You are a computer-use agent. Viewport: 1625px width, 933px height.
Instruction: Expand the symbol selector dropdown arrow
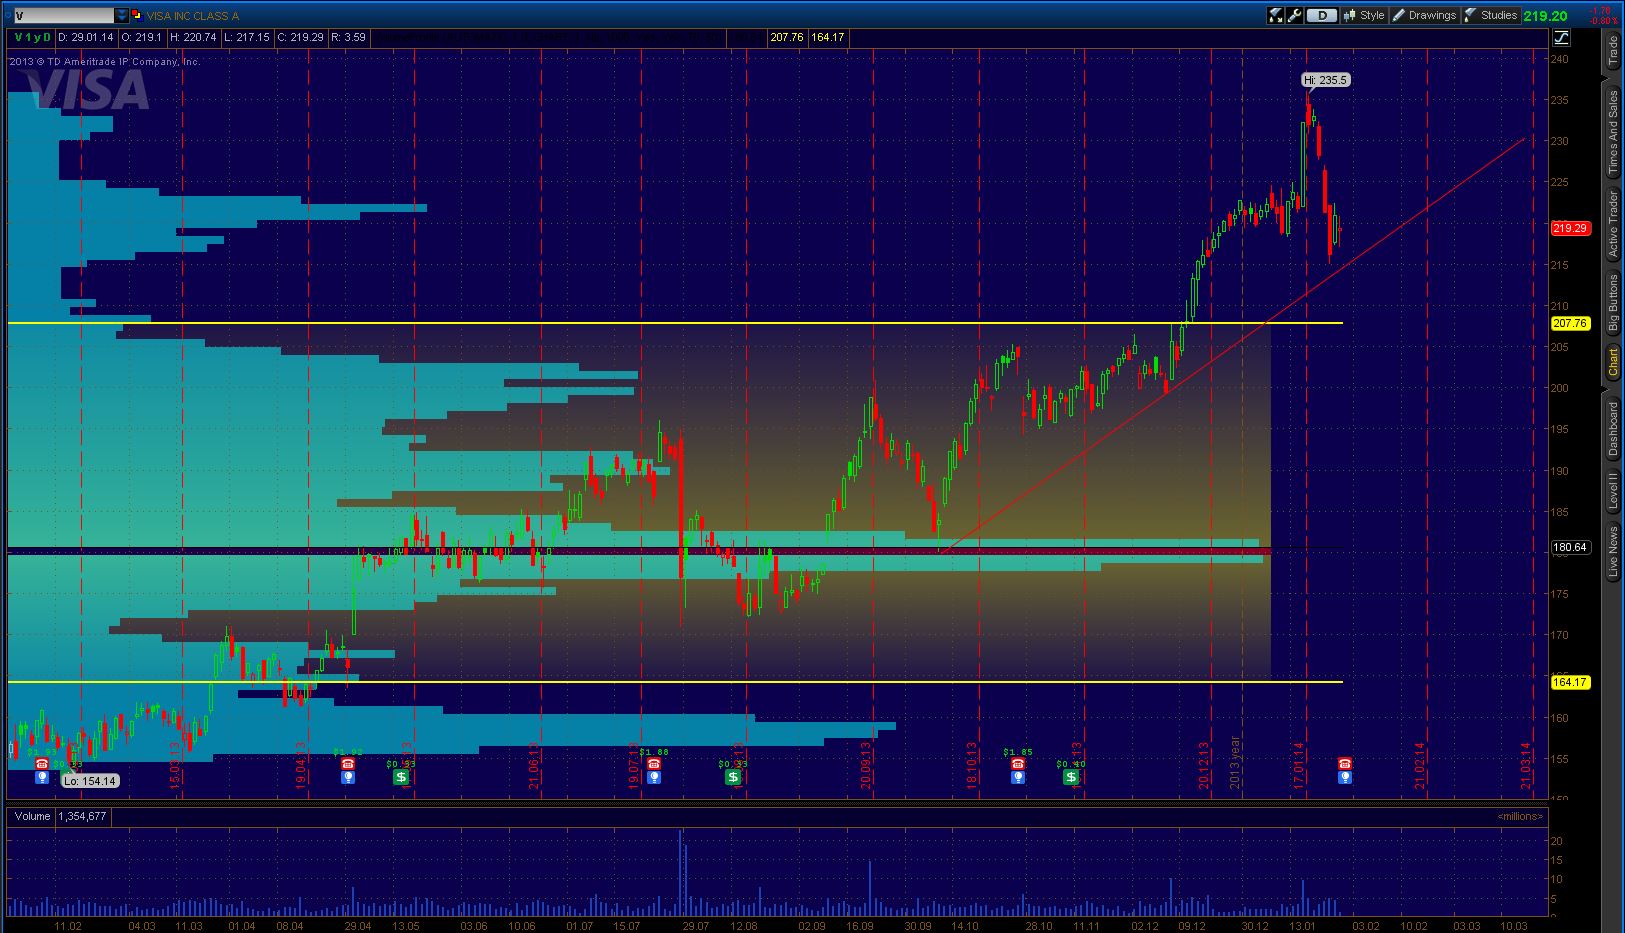pyautogui.click(x=122, y=16)
